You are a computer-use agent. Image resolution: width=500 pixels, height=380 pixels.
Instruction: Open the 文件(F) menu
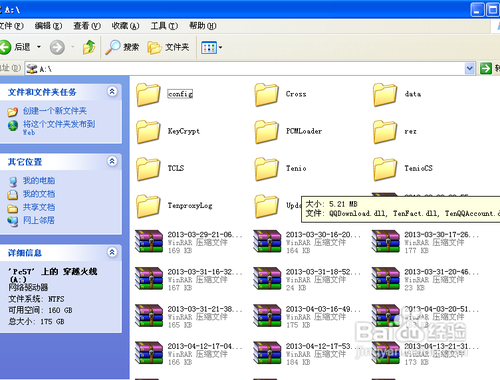[12, 26]
